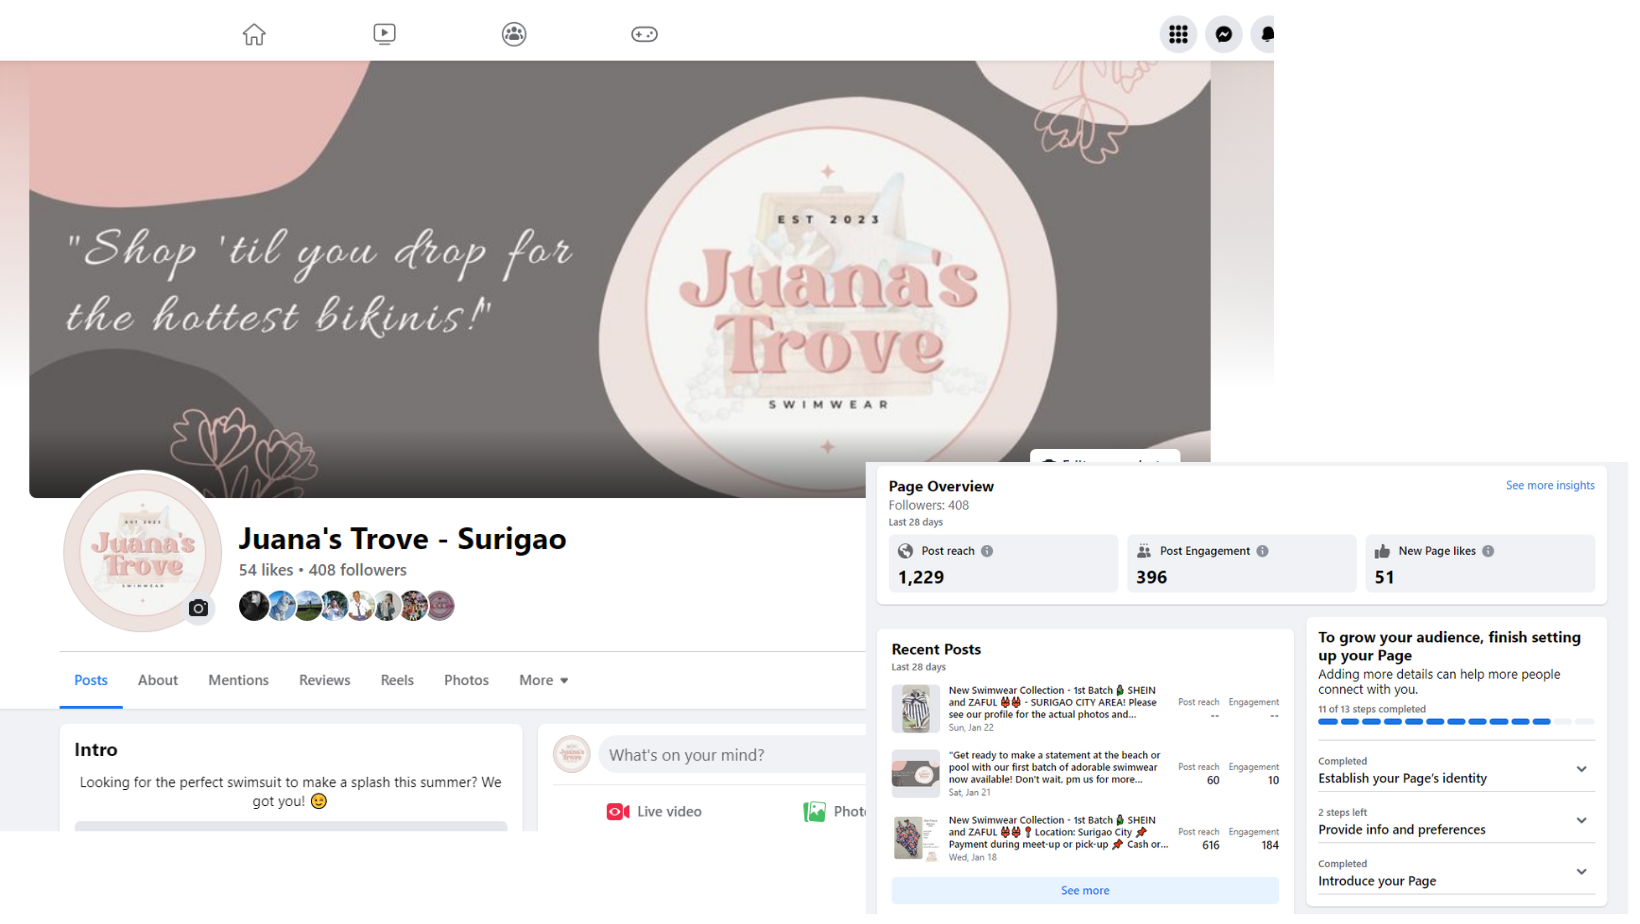
Task: Click See more under Recent Posts
Action: point(1085,891)
